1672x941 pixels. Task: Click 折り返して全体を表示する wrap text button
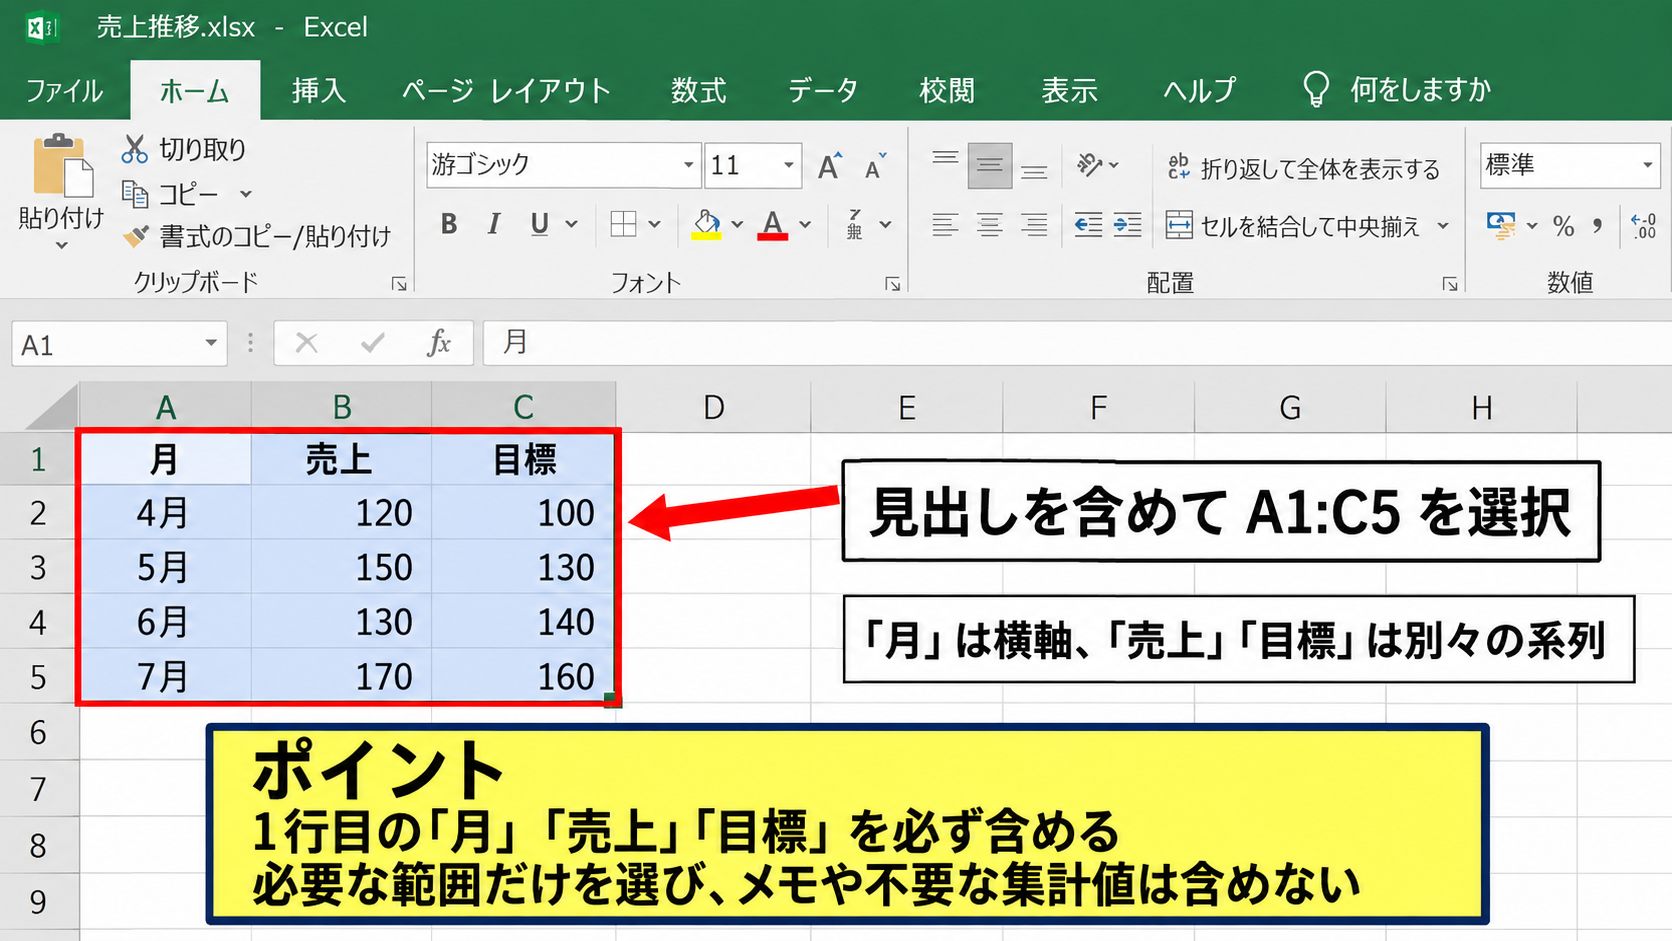[x=1304, y=168]
